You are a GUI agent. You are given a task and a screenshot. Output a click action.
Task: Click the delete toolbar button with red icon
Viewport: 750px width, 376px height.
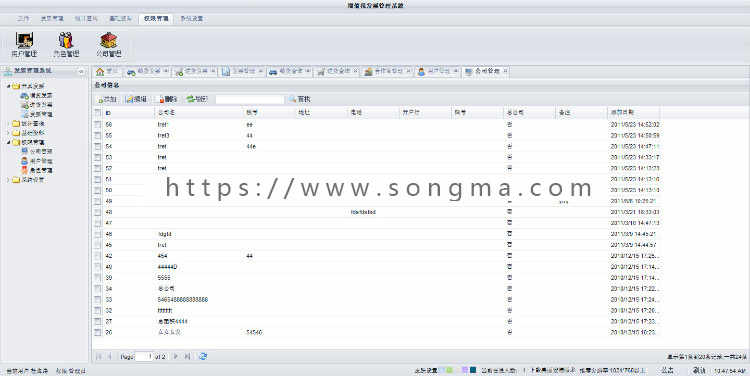point(168,99)
